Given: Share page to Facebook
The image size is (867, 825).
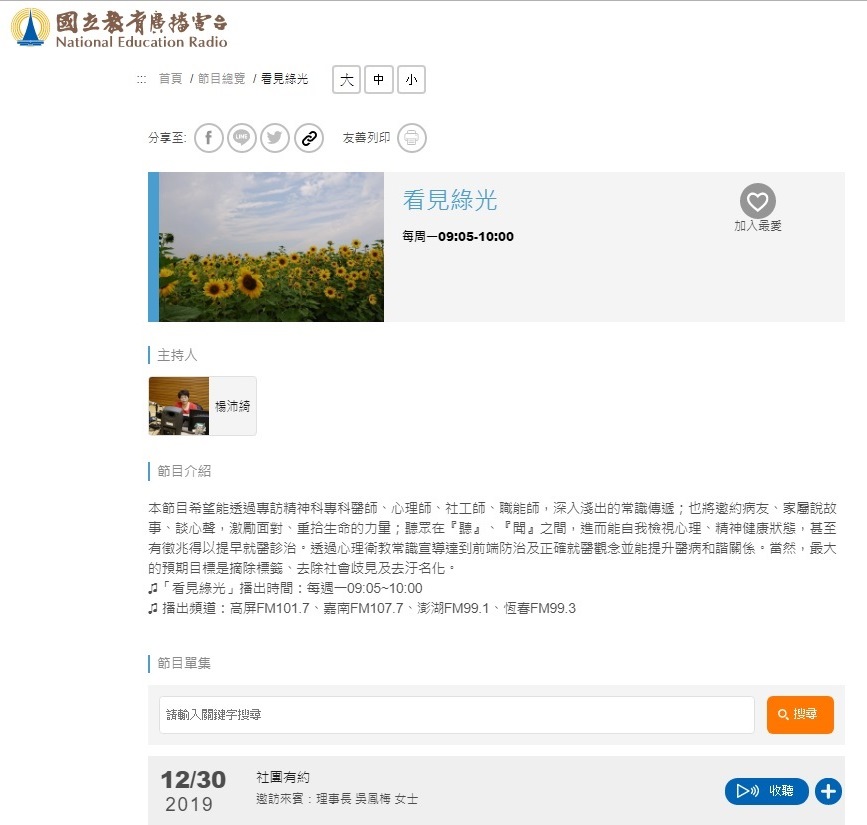Looking at the screenshot, I should click(x=208, y=138).
